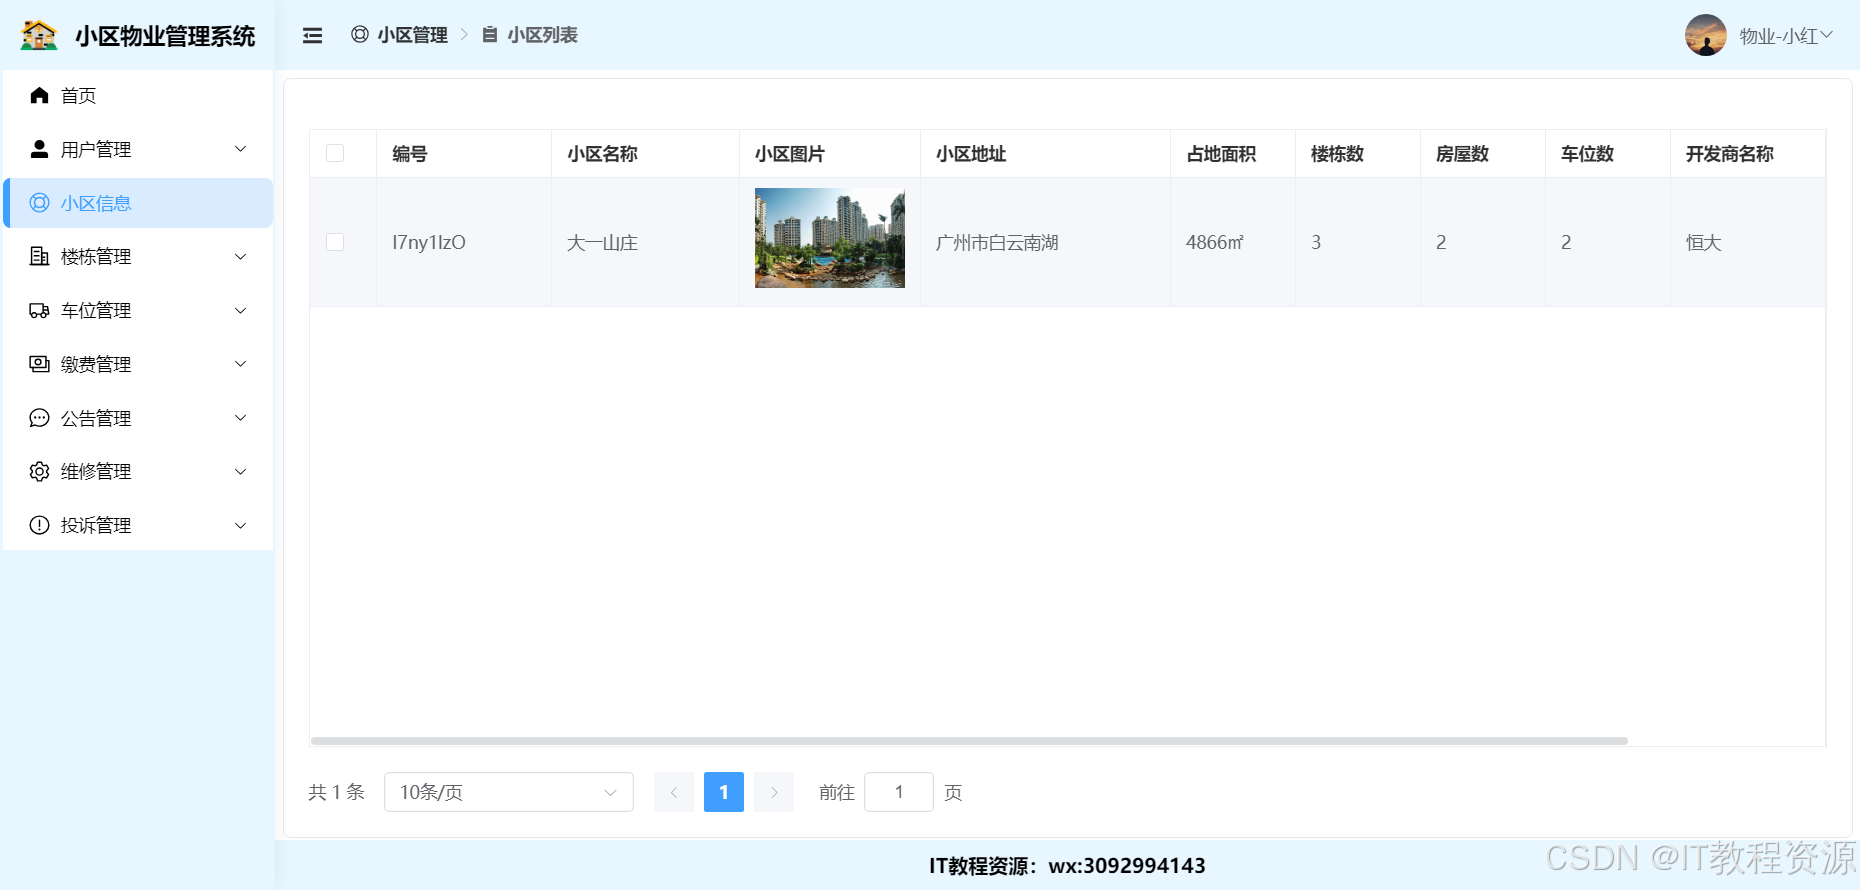Open the 楼栋管理 menu label
Image resolution: width=1860 pixels, height=890 pixels.
coord(96,256)
